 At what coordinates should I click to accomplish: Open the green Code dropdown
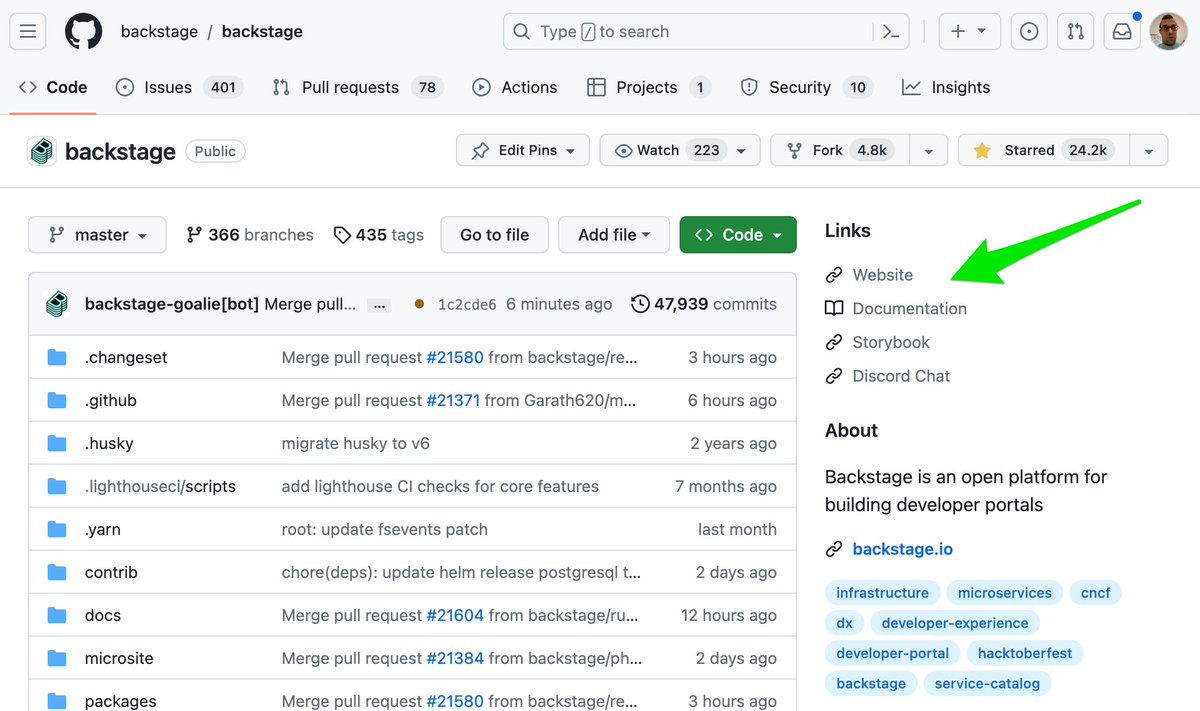point(738,235)
